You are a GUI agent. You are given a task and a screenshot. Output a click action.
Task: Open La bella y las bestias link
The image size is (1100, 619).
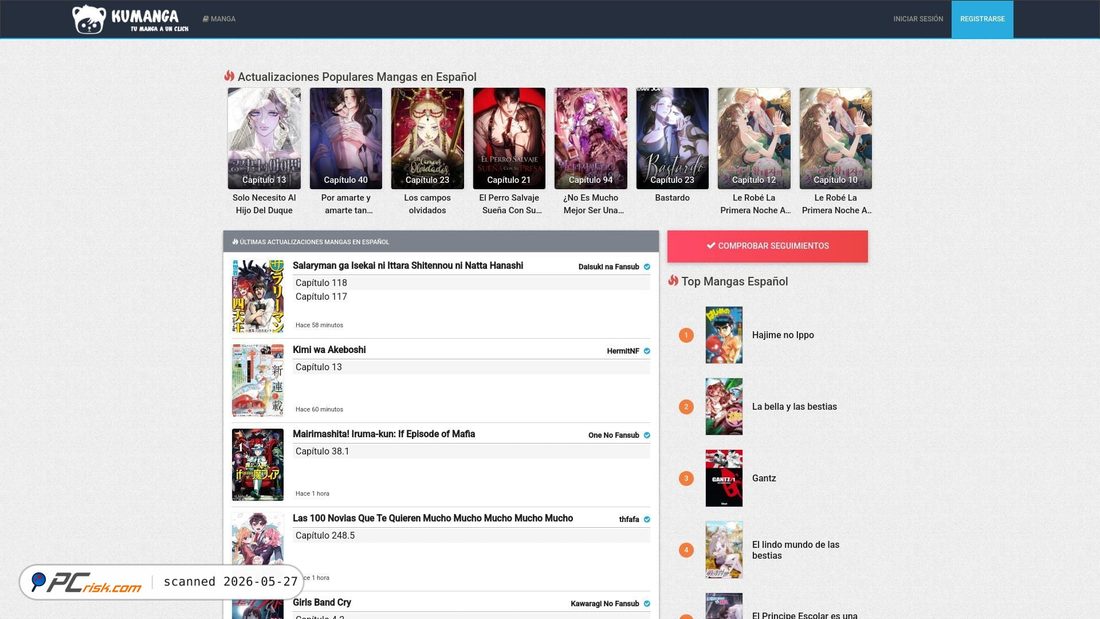tap(794, 406)
